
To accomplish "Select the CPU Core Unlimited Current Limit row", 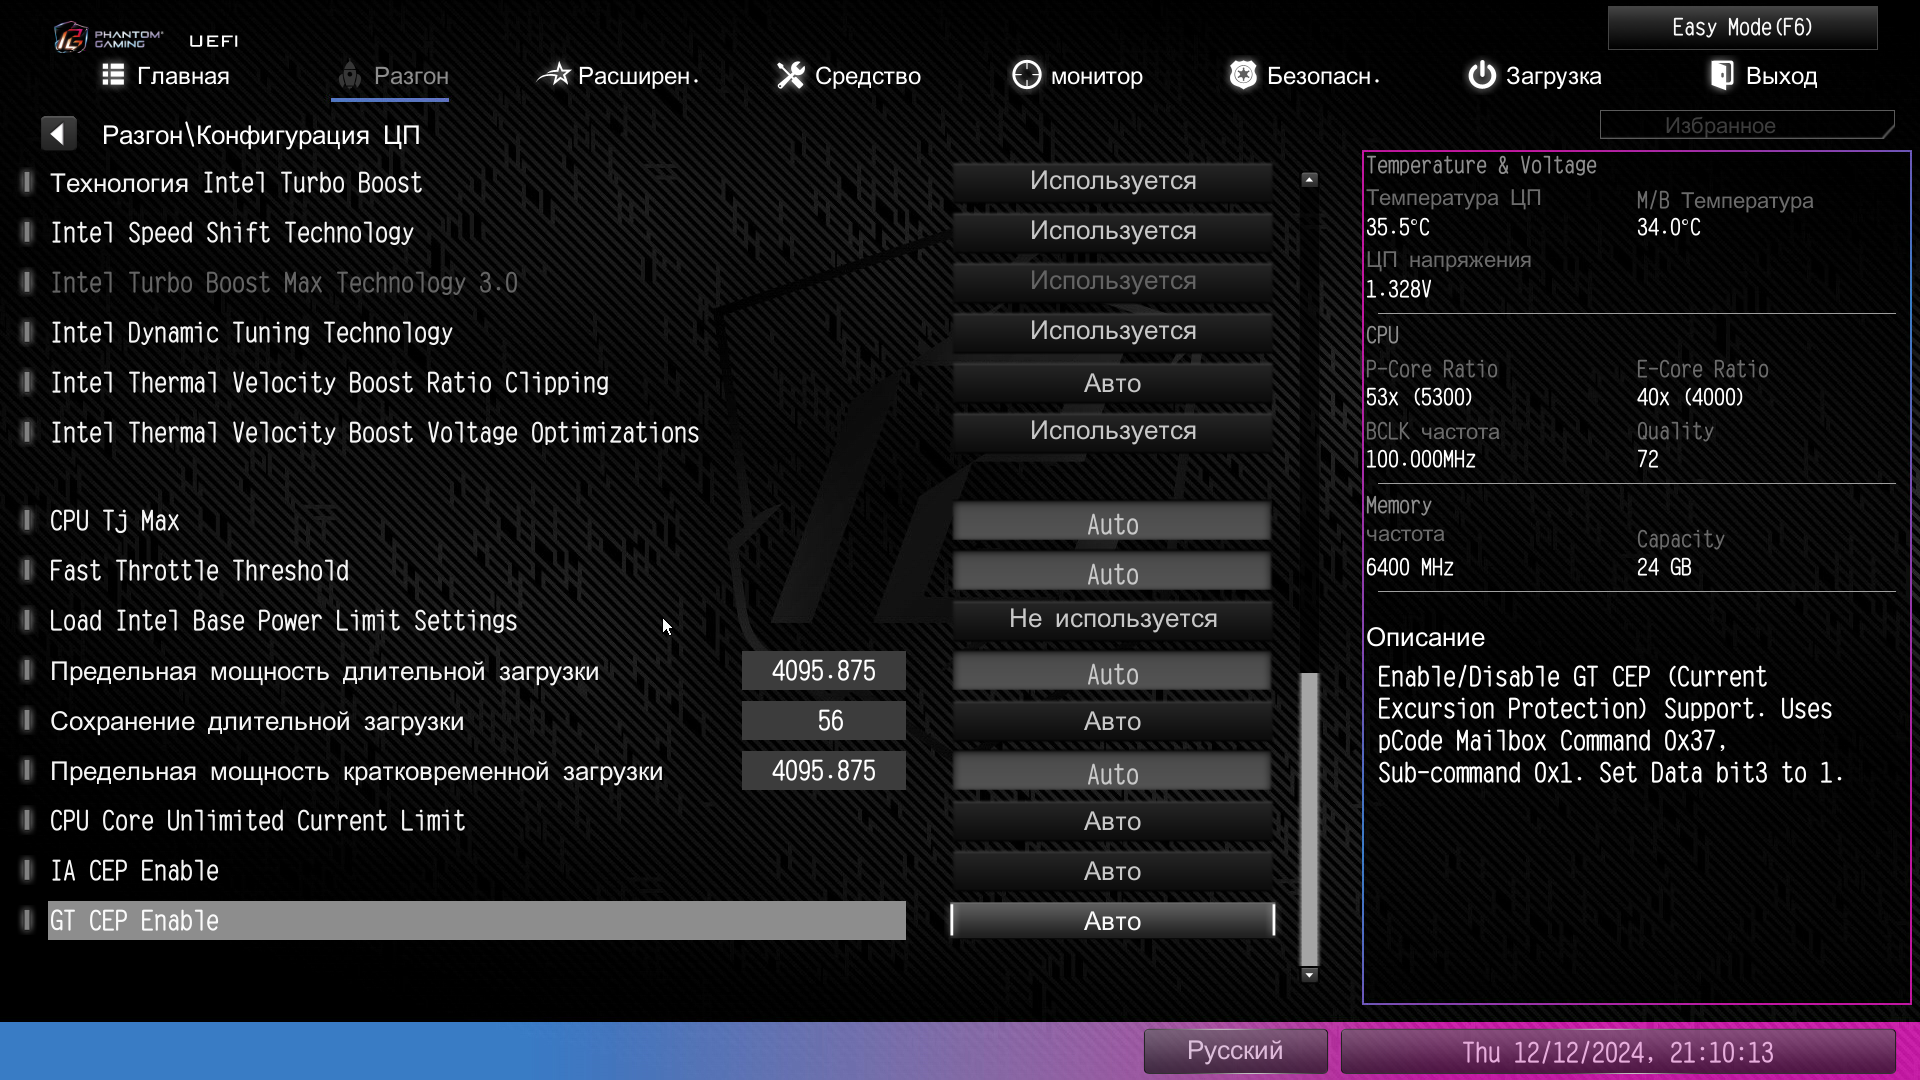I will [258, 821].
